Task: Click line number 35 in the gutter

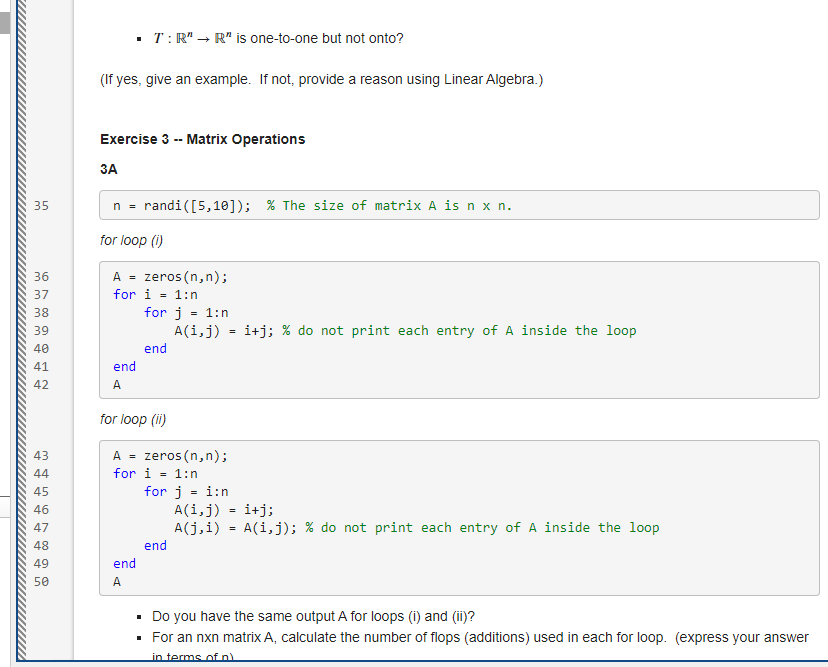Action: [x=40, y=205]
